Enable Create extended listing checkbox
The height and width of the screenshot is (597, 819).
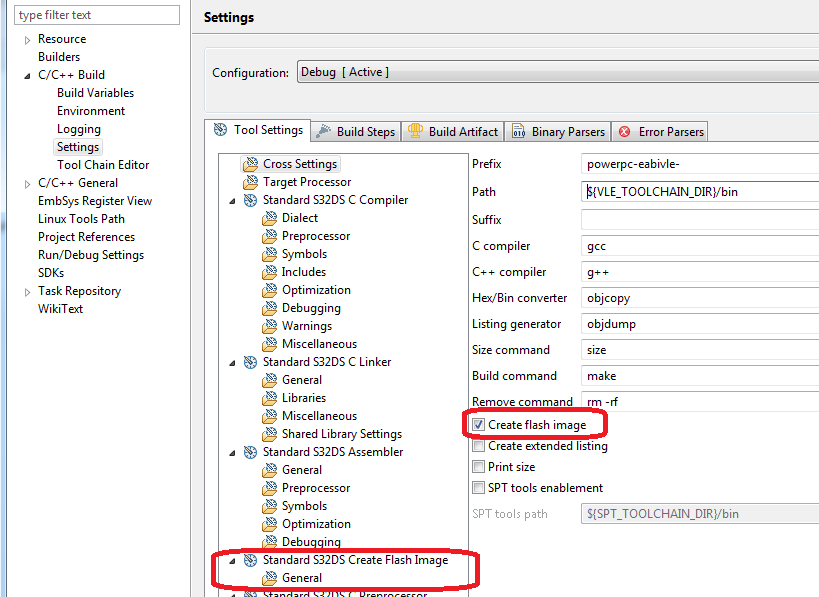pos(478,446)
